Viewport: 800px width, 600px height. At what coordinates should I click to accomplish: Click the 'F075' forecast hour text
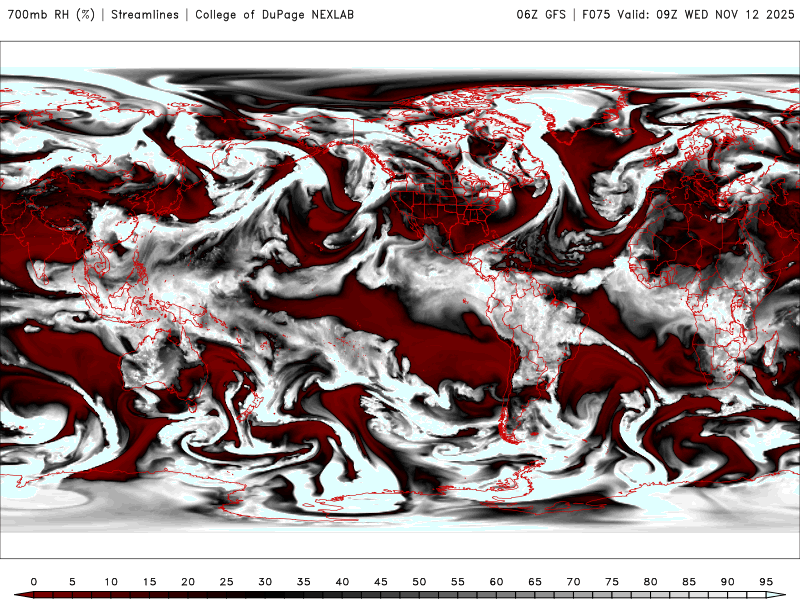pos(596,14)
